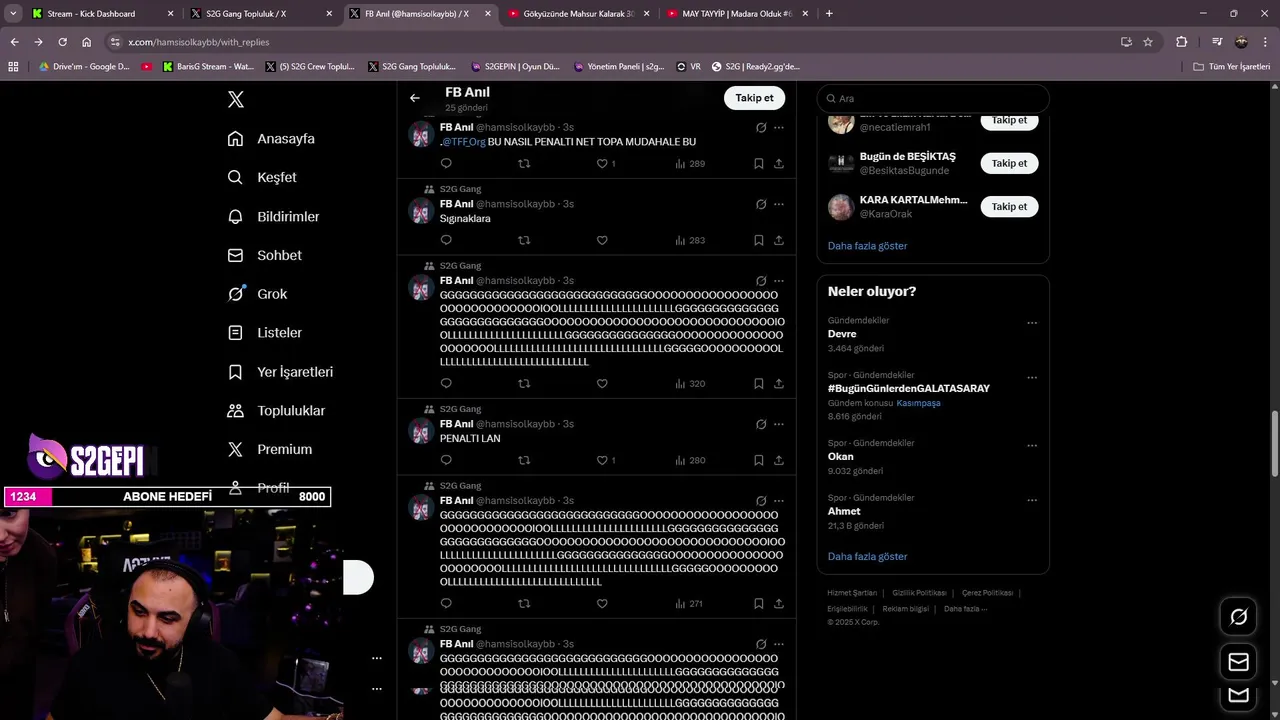Open Okan trending topic

840,457
